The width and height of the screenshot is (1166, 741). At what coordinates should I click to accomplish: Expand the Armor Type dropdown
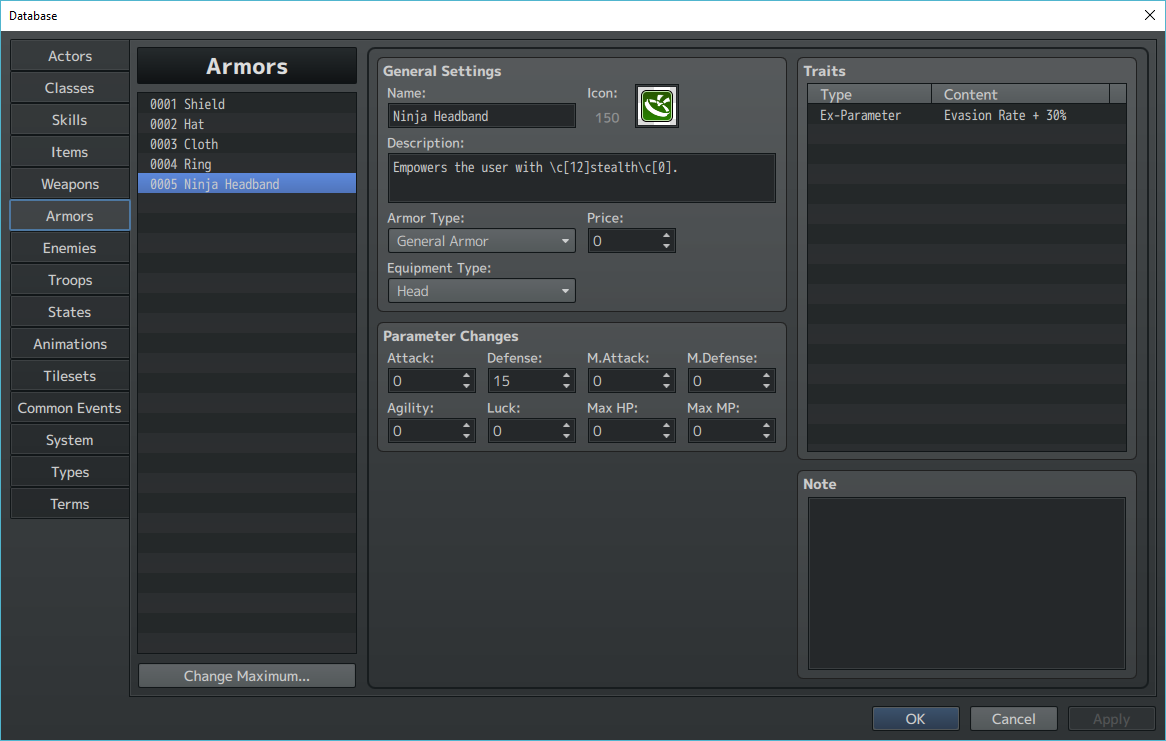click(x=481, y=241)
